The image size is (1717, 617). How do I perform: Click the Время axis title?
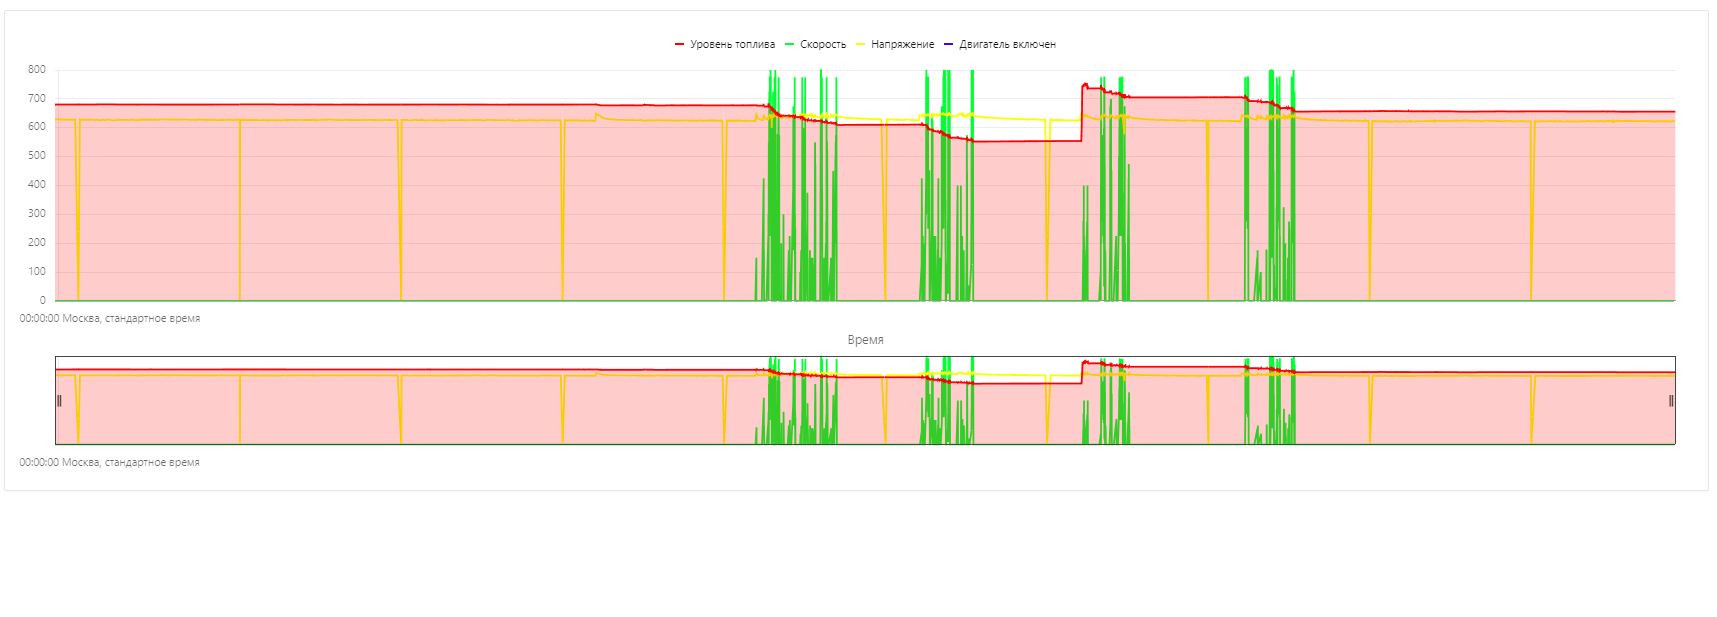click(x=865, y=340)
